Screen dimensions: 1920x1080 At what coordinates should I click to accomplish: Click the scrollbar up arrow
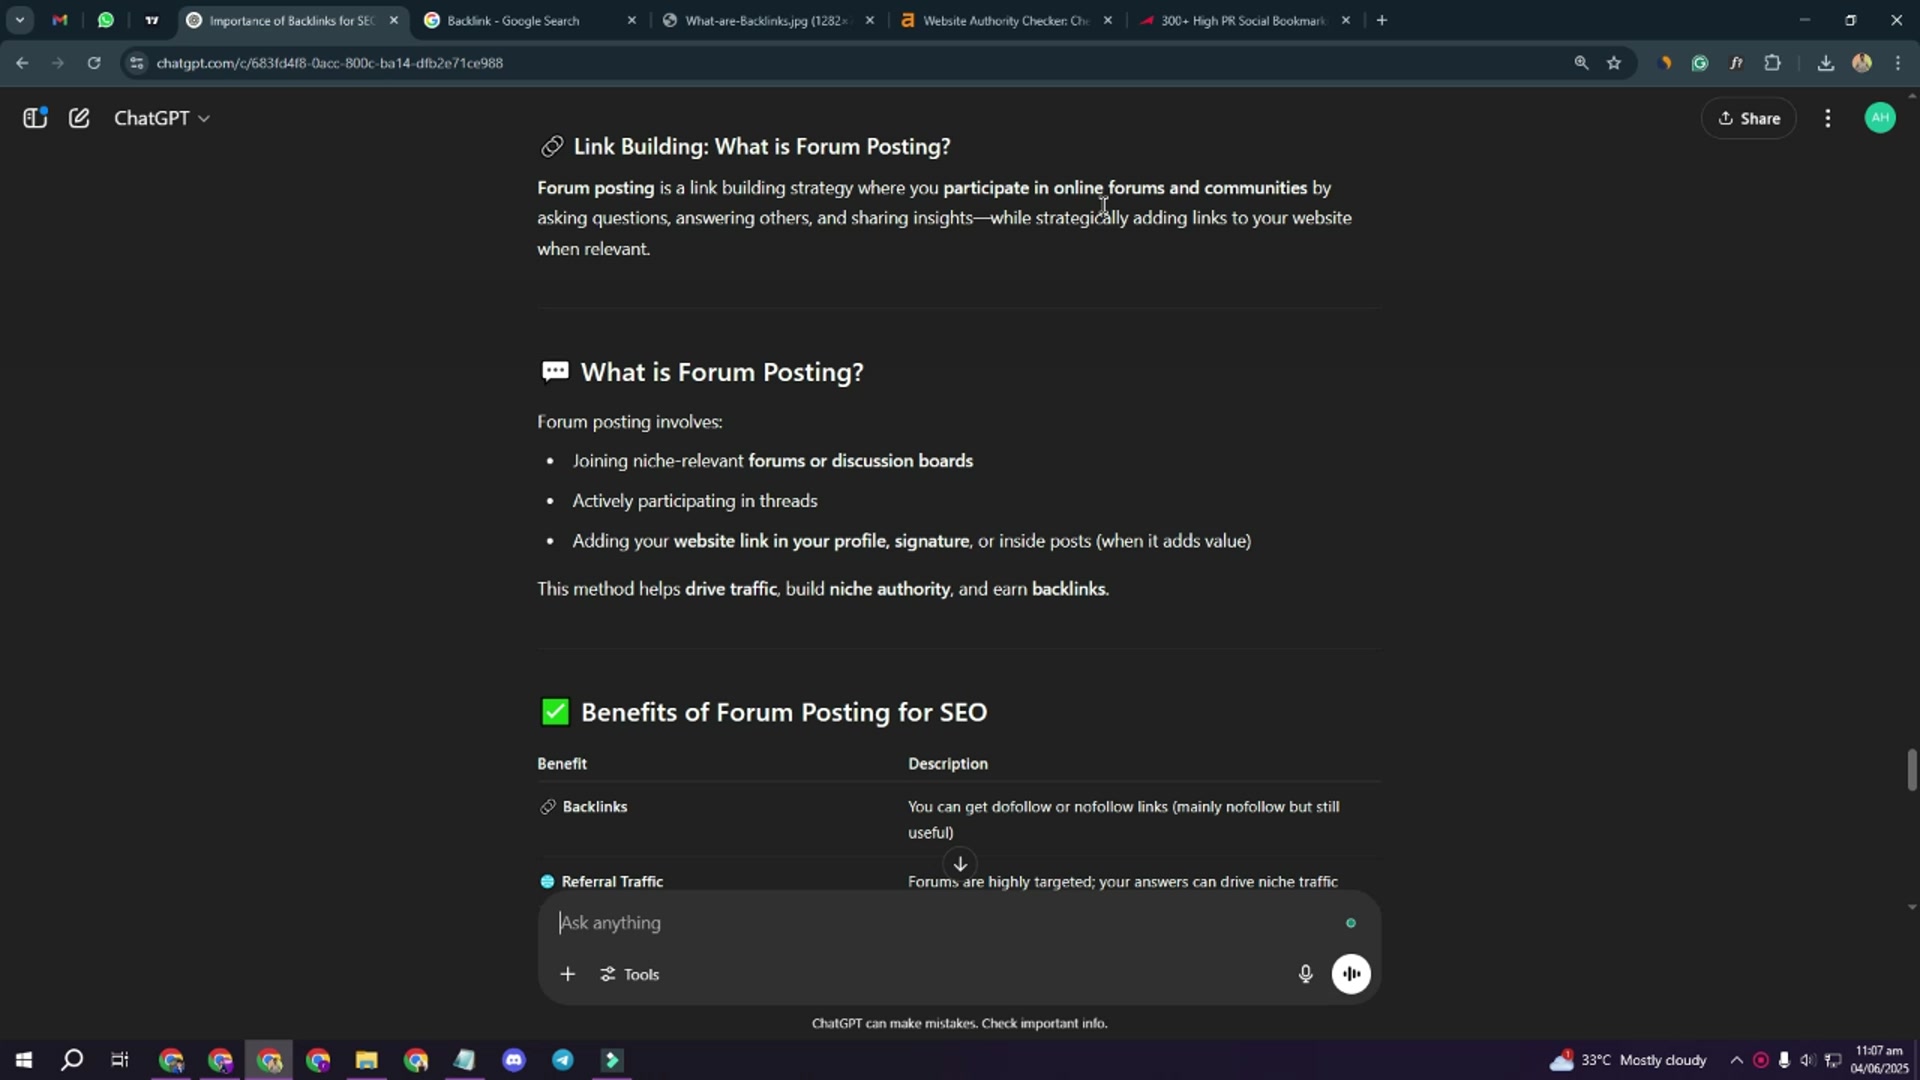tap(1912, 96)
